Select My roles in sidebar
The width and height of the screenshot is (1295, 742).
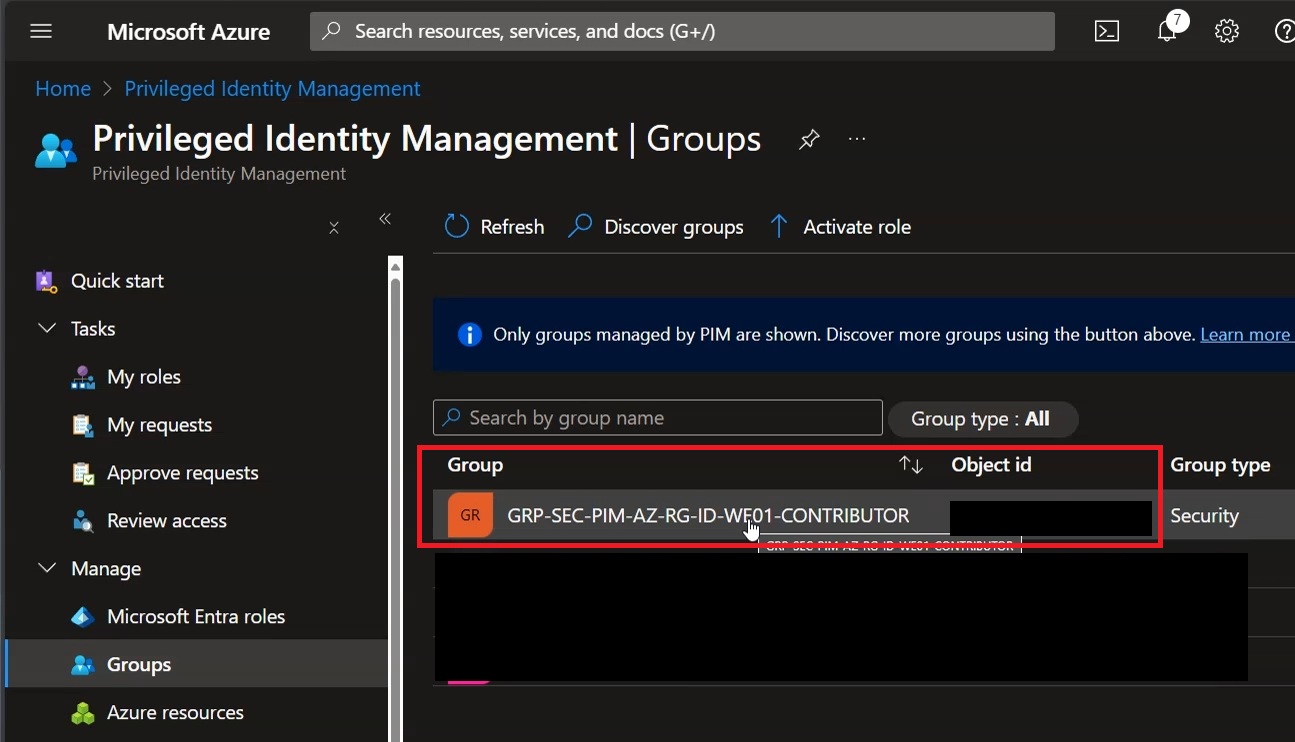point(144,377)
